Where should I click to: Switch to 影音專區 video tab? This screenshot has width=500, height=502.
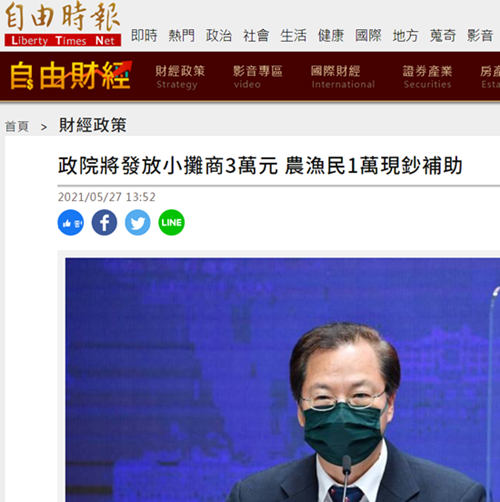pyautogui.click(x=258, y=77)
